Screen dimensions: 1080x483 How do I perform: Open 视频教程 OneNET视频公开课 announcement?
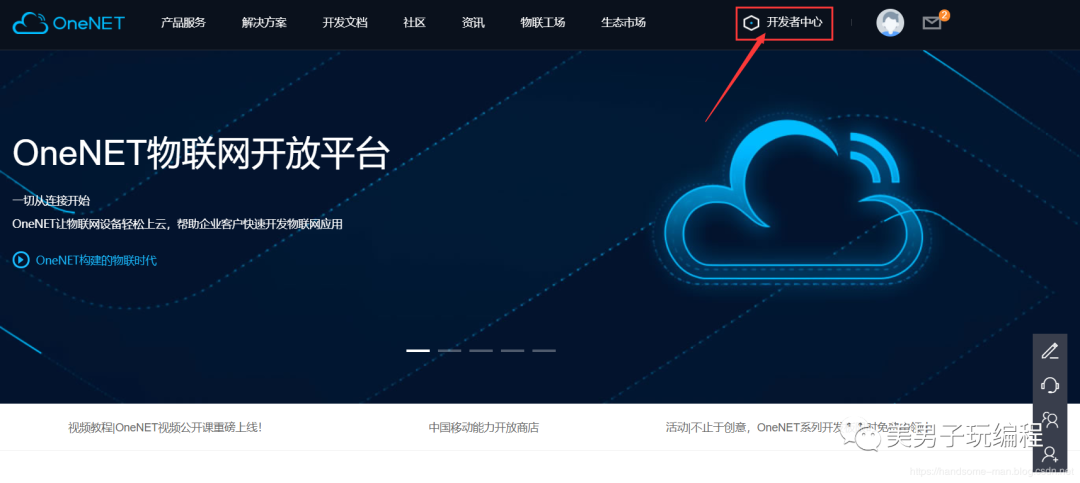pyautogui.click(x=165, y=427)
